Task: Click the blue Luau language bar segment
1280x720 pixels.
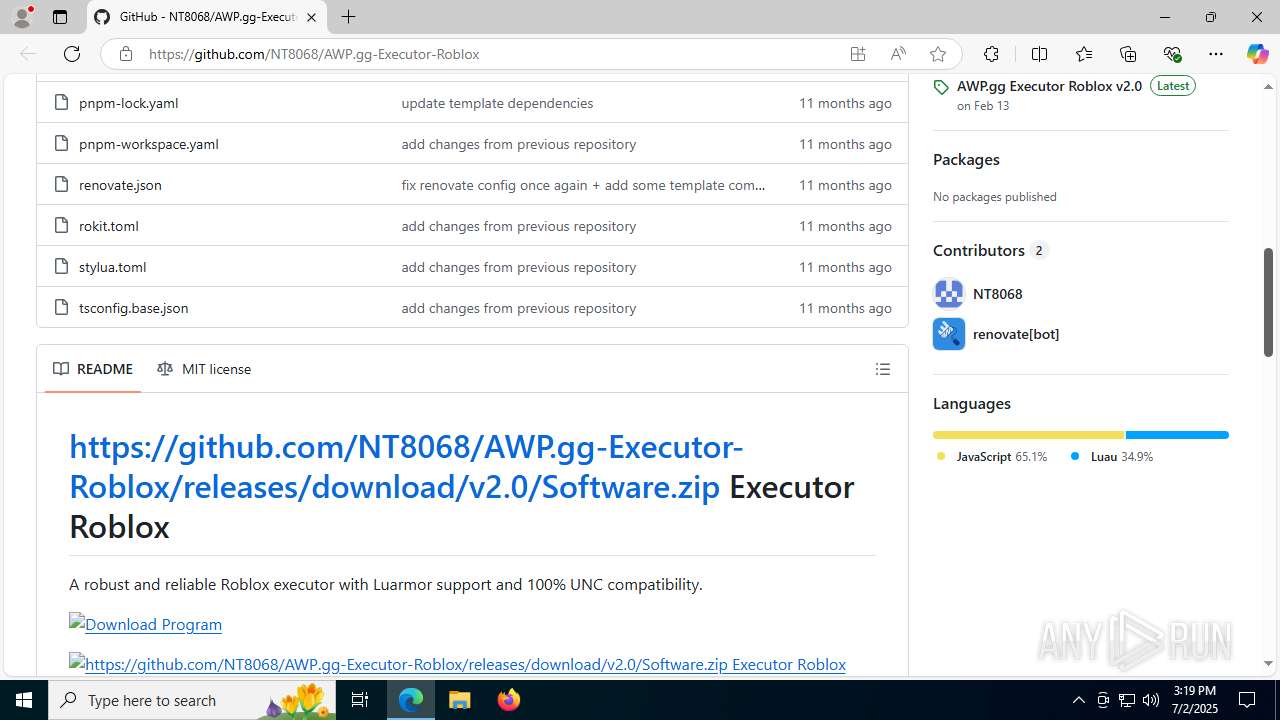Action: pyautogui.click(x=1177, y=435)
